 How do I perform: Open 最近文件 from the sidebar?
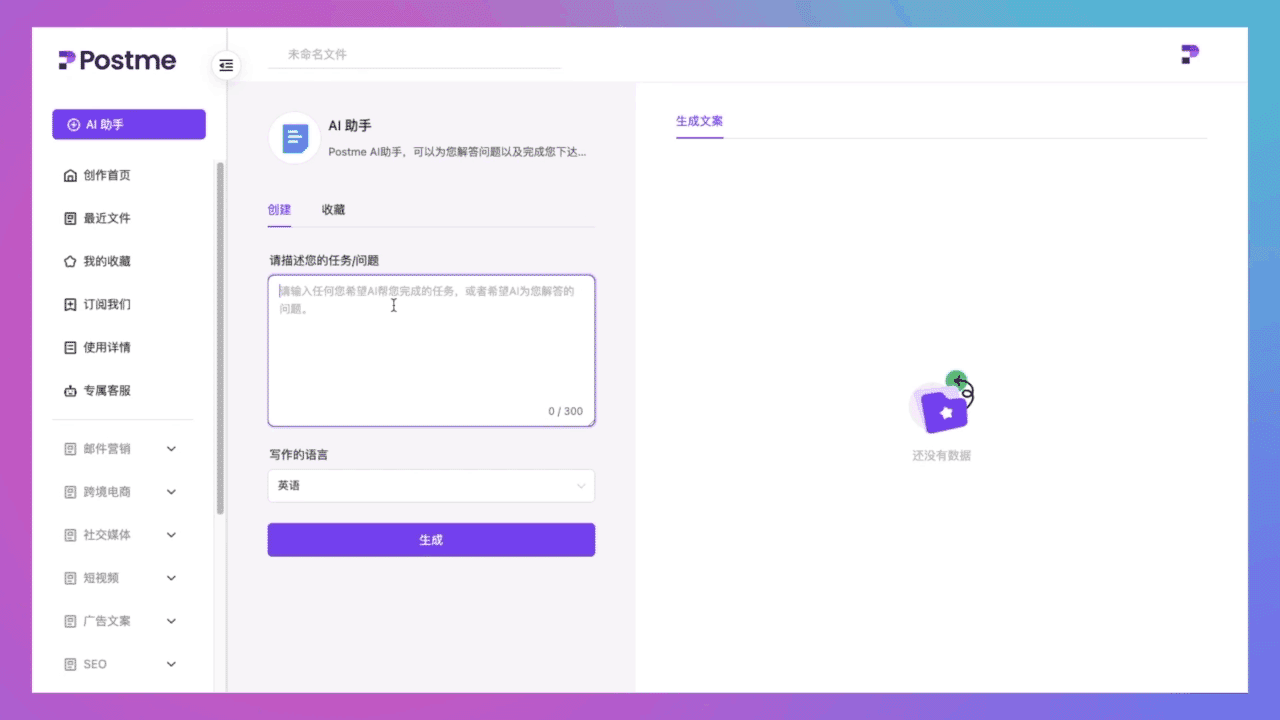tap(103, 218)
